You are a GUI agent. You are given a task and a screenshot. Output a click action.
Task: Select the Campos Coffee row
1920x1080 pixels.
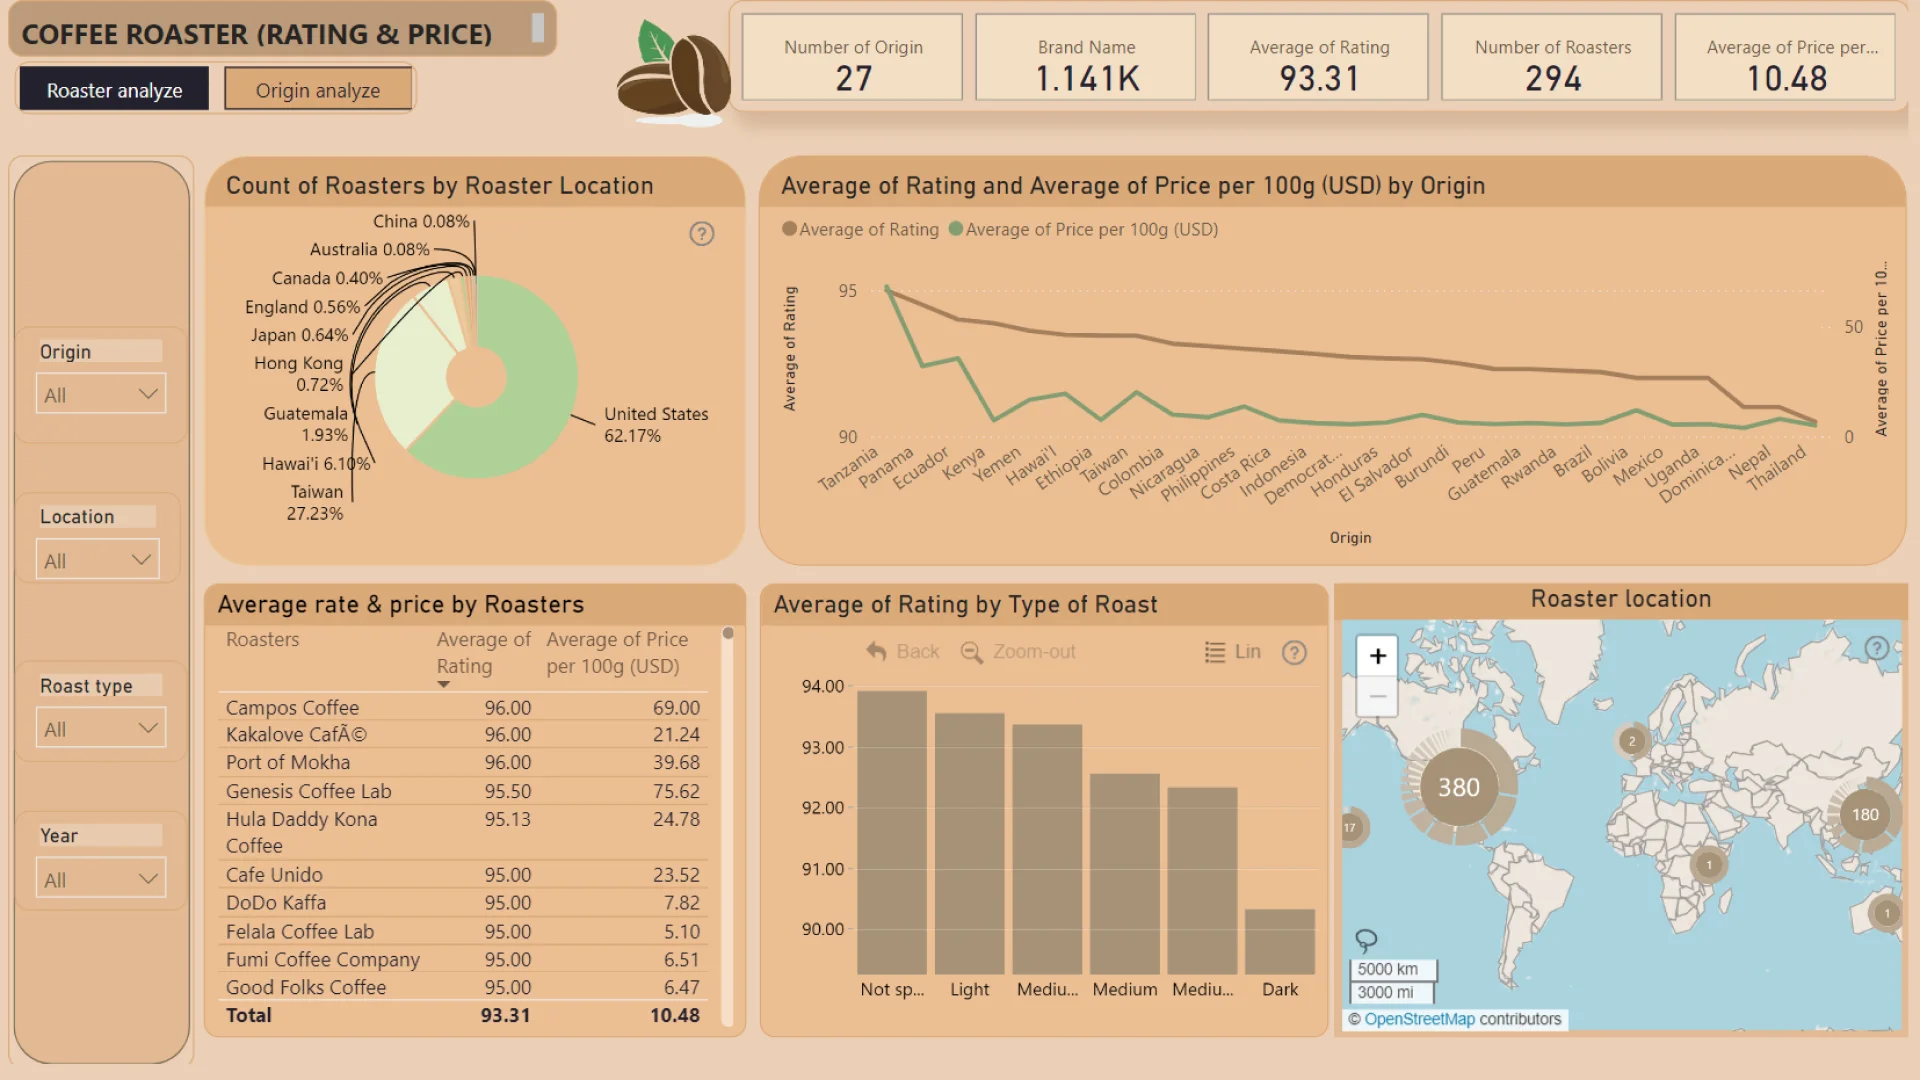pyautogui.click(x=463, y=708)
